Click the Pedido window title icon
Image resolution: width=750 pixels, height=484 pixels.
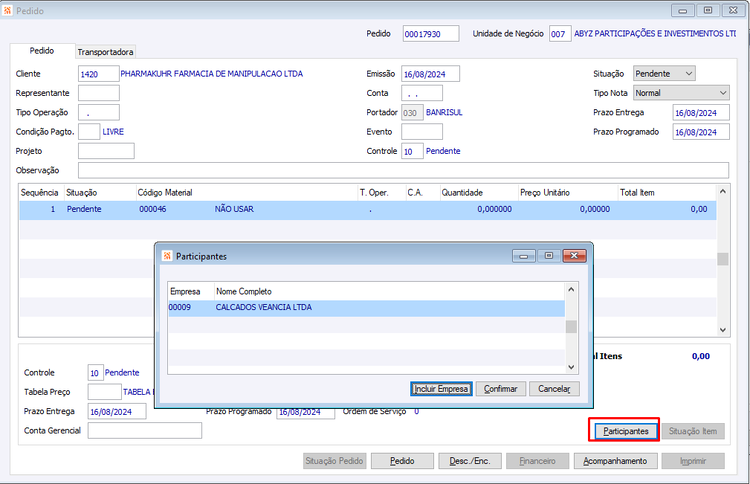7,11
